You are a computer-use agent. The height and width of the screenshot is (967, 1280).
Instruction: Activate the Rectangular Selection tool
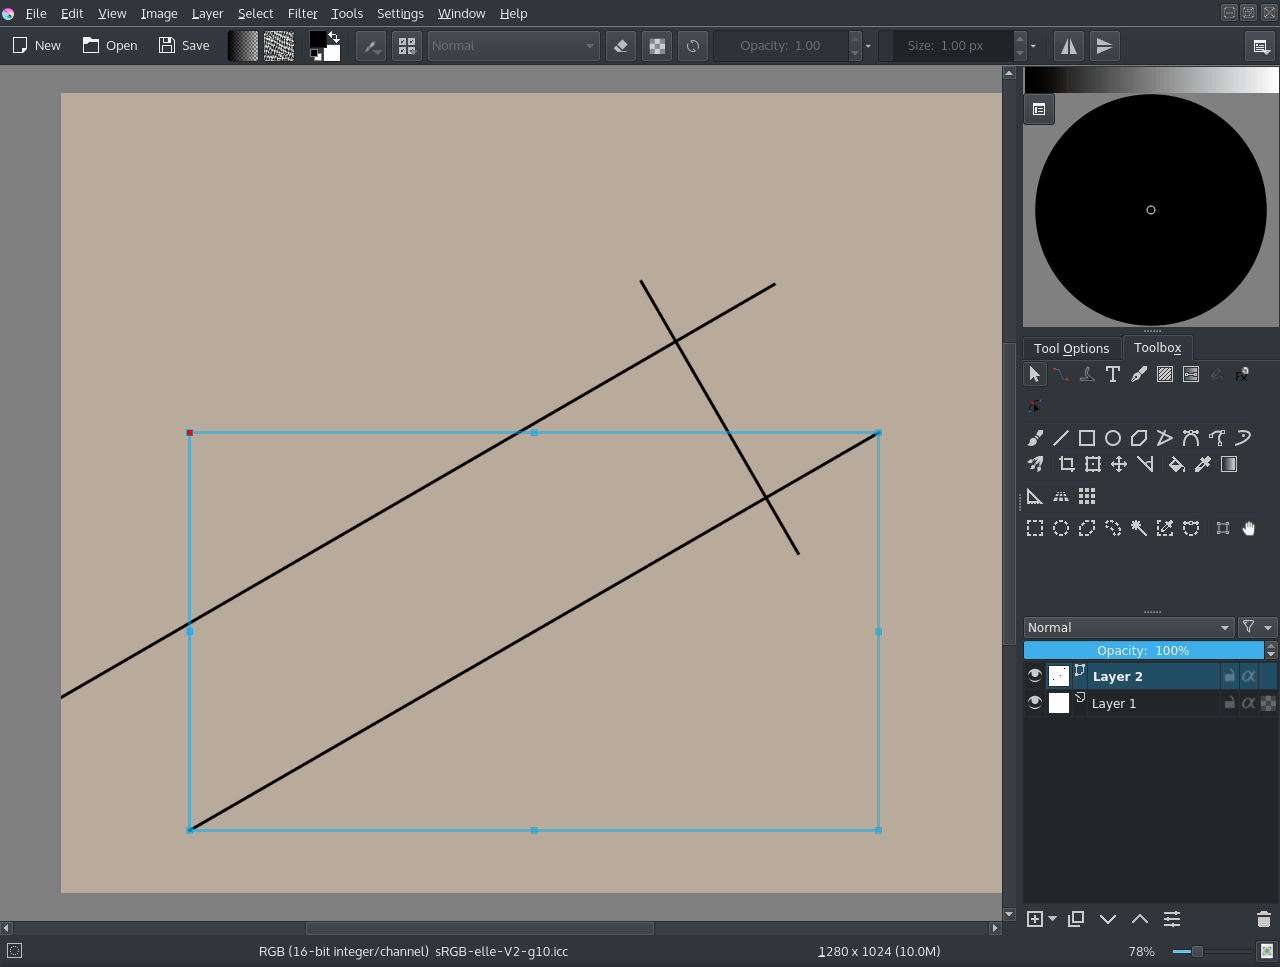[1035, 528]
